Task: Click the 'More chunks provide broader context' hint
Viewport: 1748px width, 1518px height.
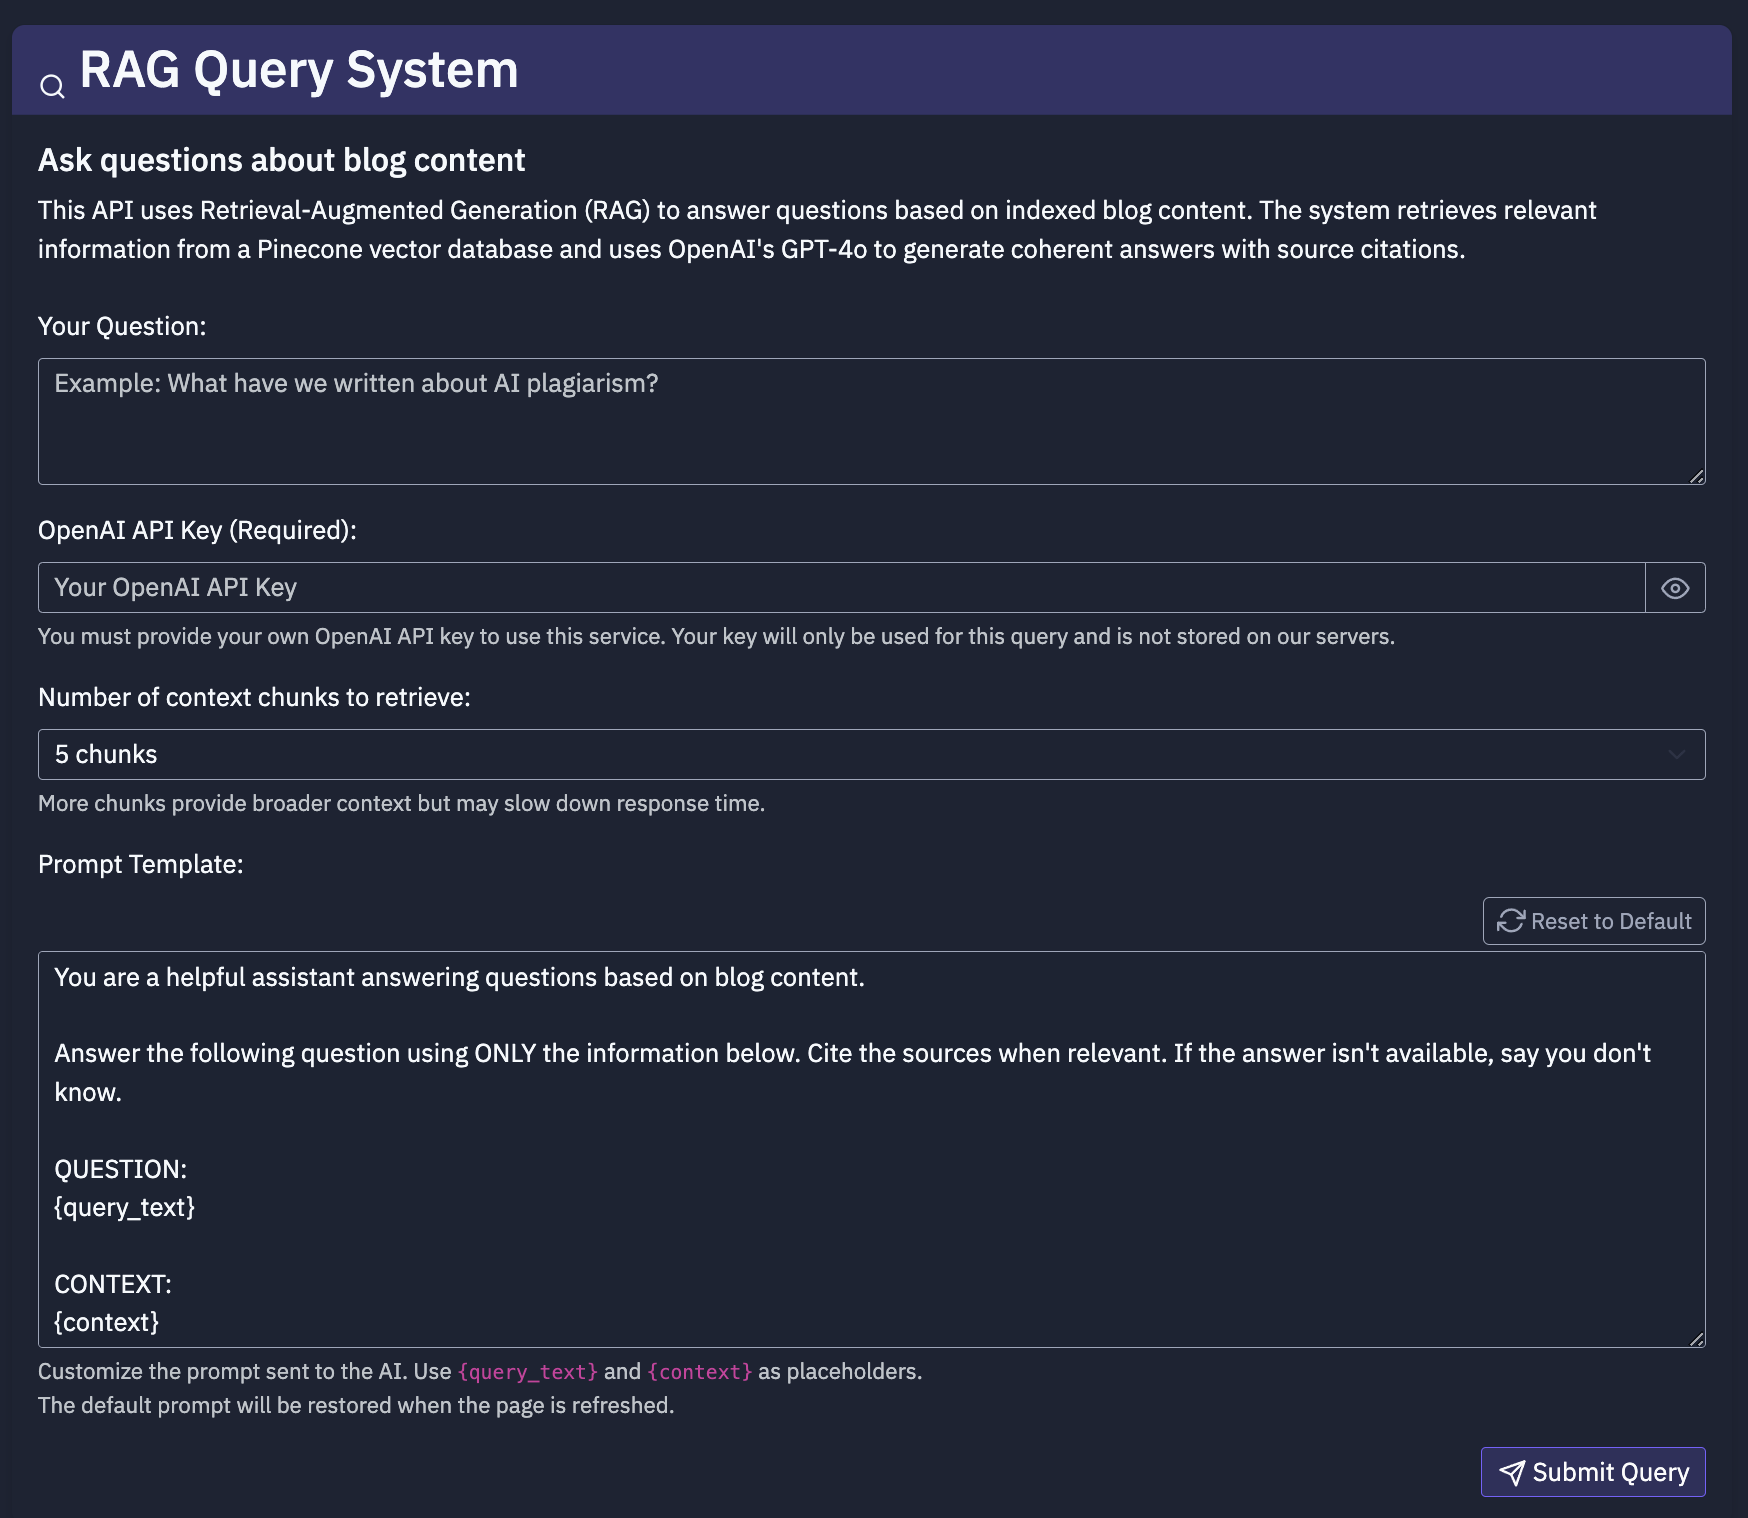Action: 401,803
